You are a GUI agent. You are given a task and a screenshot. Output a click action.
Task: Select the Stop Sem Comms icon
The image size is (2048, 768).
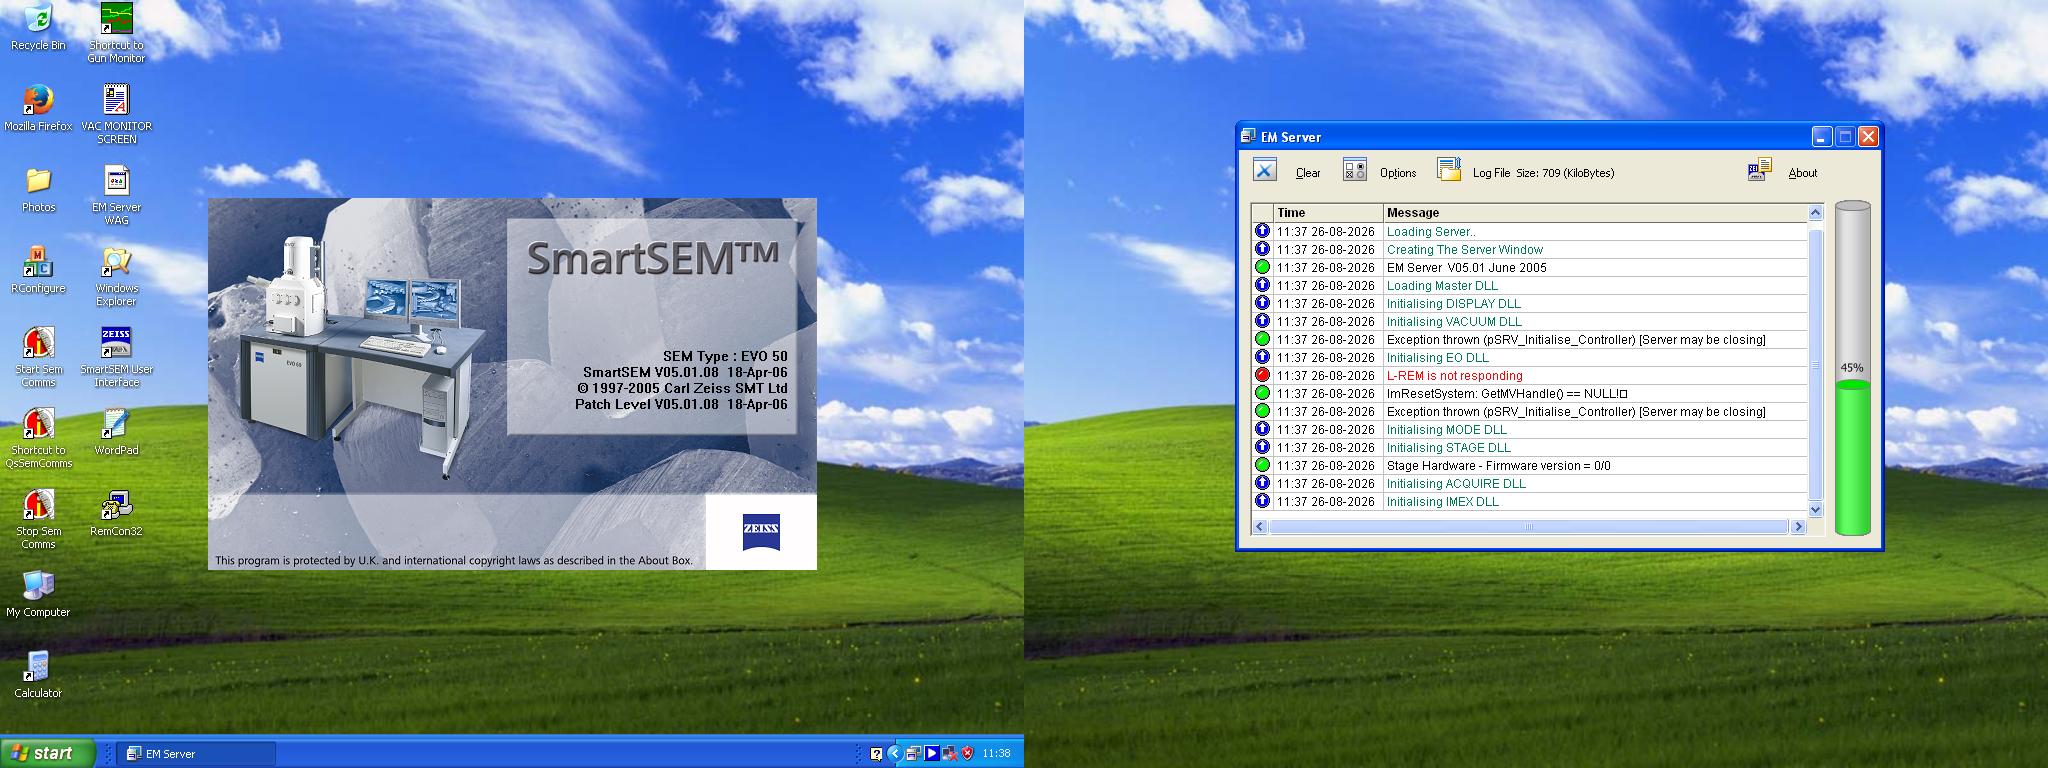pyautogui.click(x=38, y=519)
